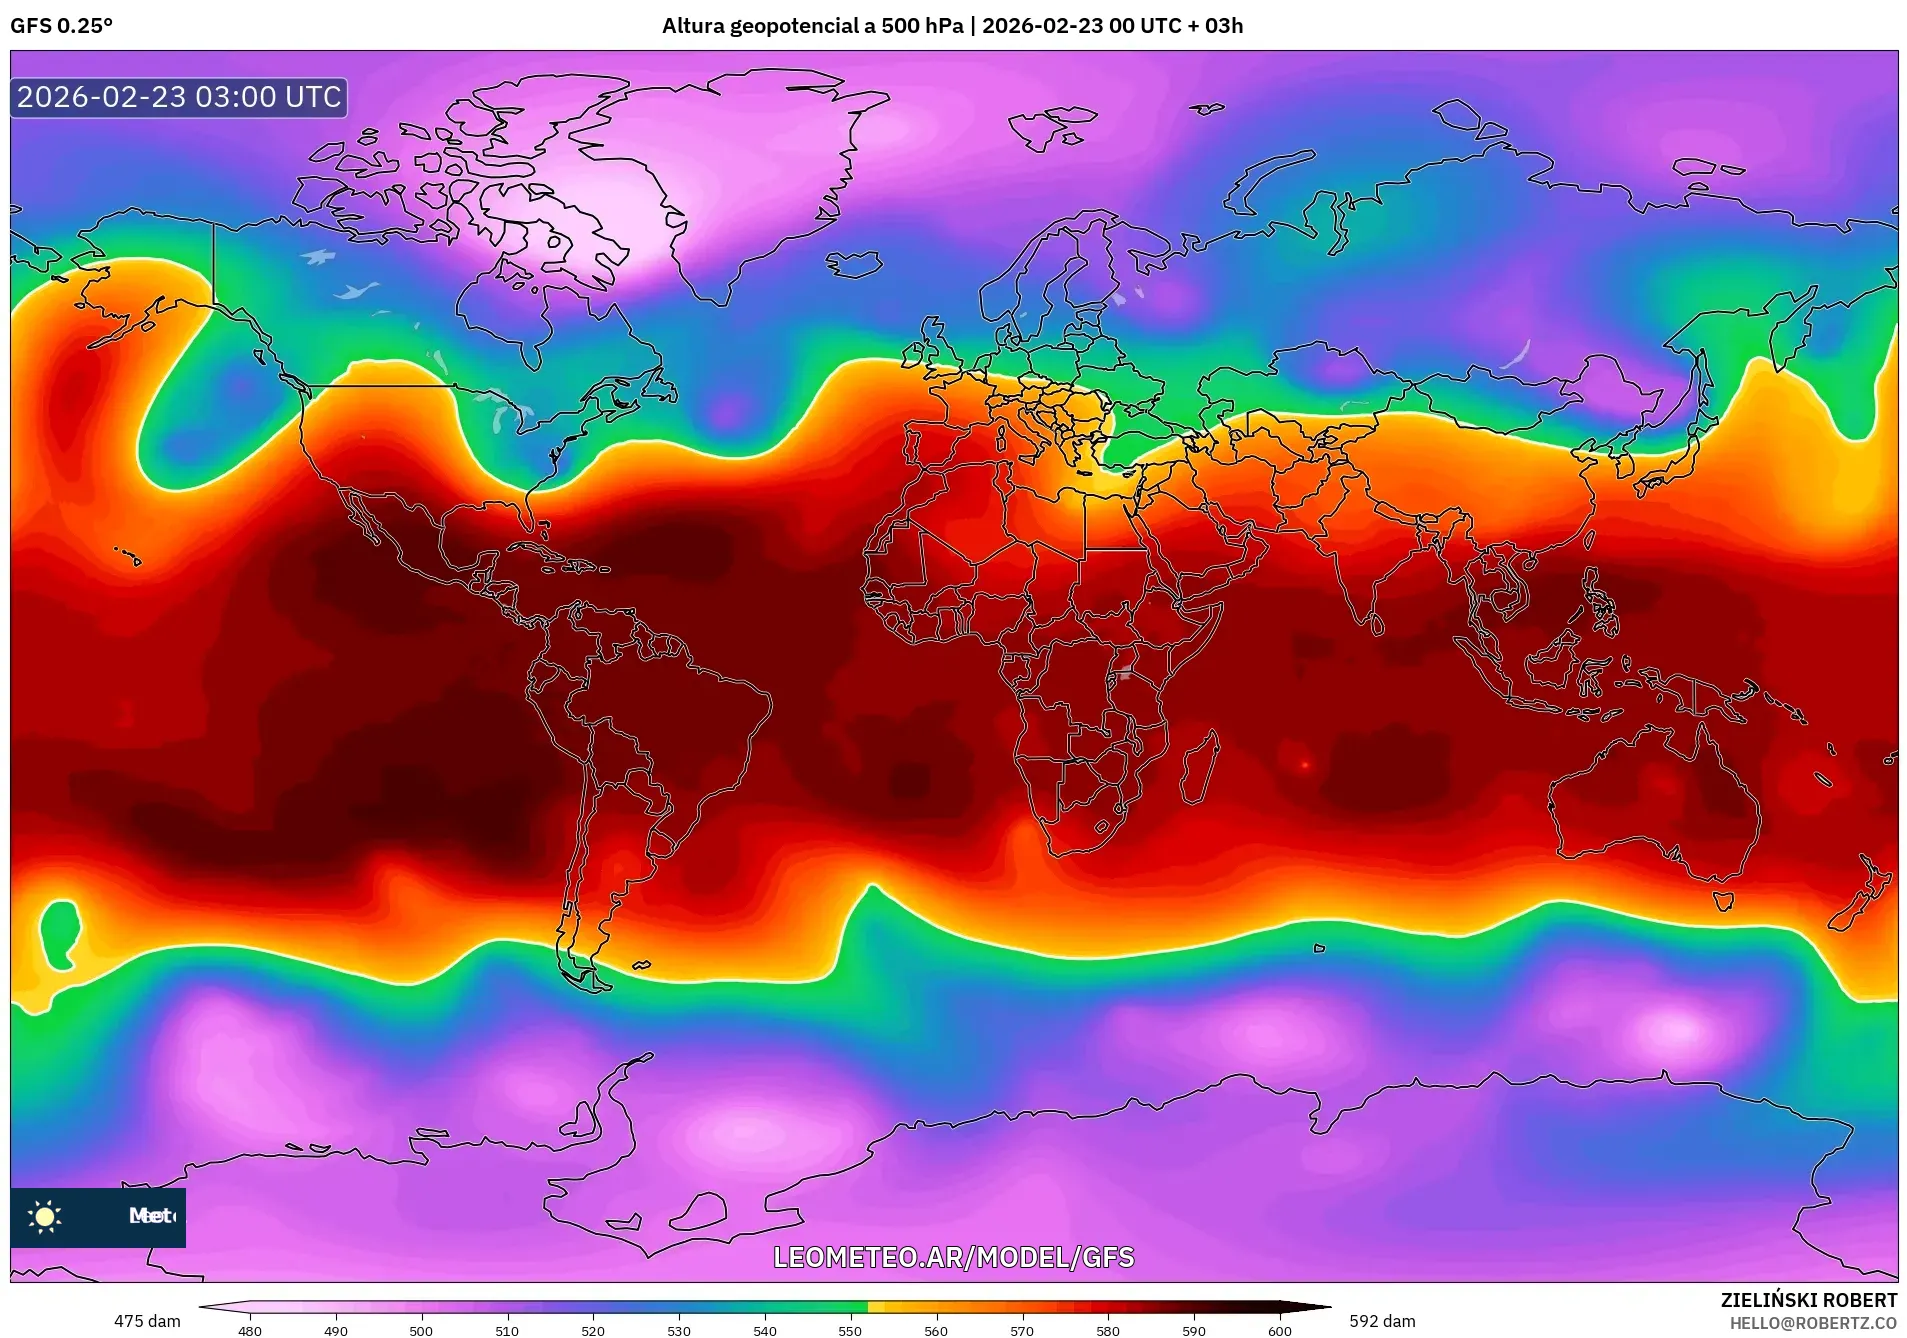Select the GFS 0.25° model label

click(62, 27)
